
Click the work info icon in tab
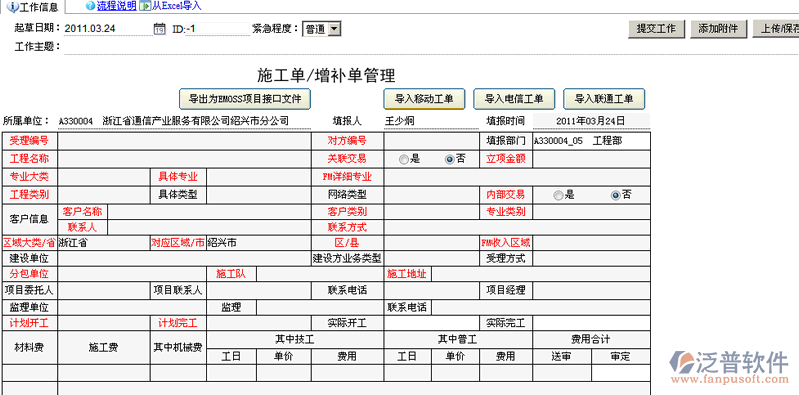point(12,7)
